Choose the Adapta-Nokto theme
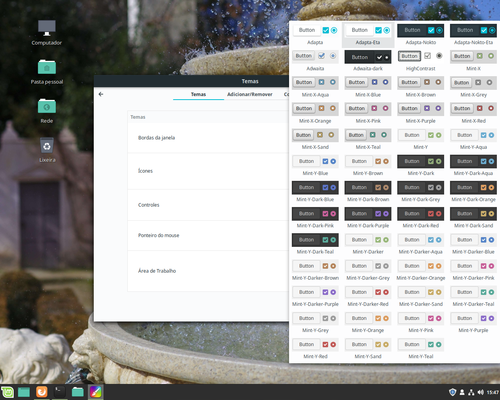Screen dimensions: 500x400 pos(421,35)
